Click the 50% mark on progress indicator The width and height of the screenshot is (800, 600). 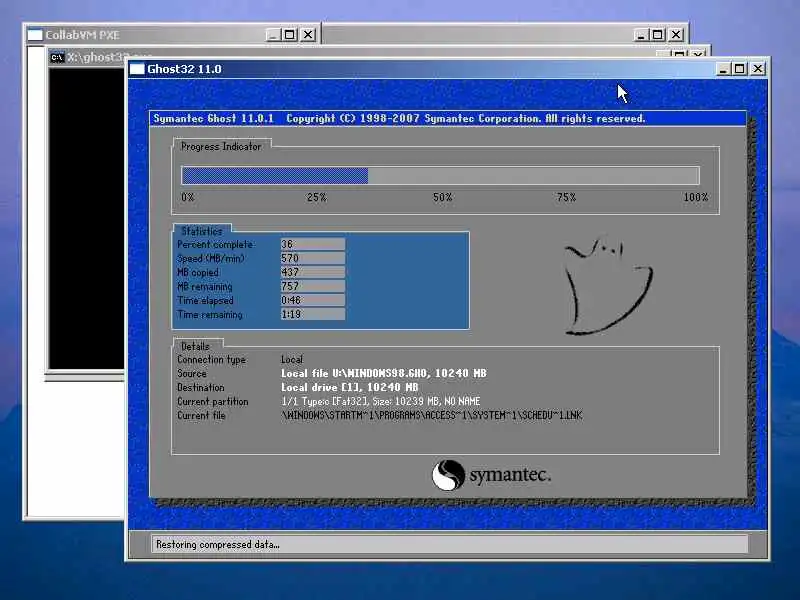click(x=442, y=197)
